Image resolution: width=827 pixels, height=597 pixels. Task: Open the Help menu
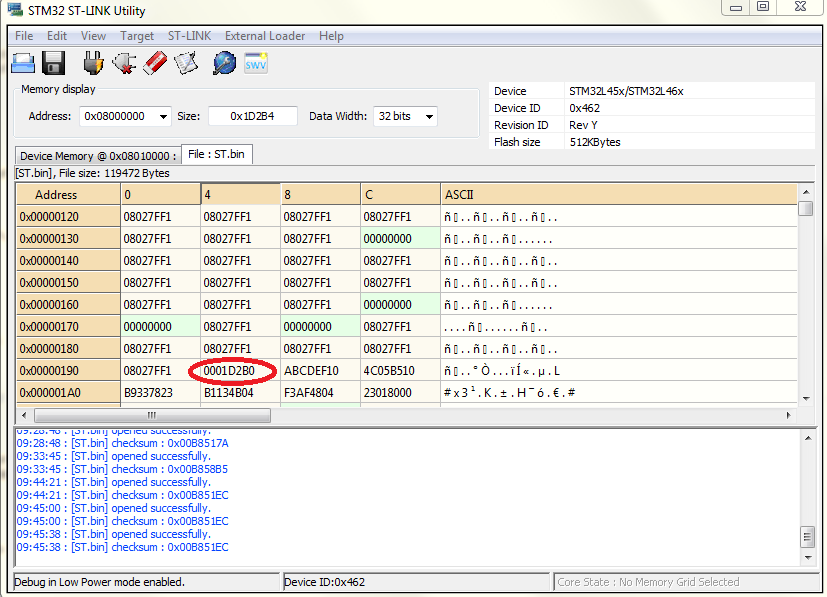click(x=331, y=36)
